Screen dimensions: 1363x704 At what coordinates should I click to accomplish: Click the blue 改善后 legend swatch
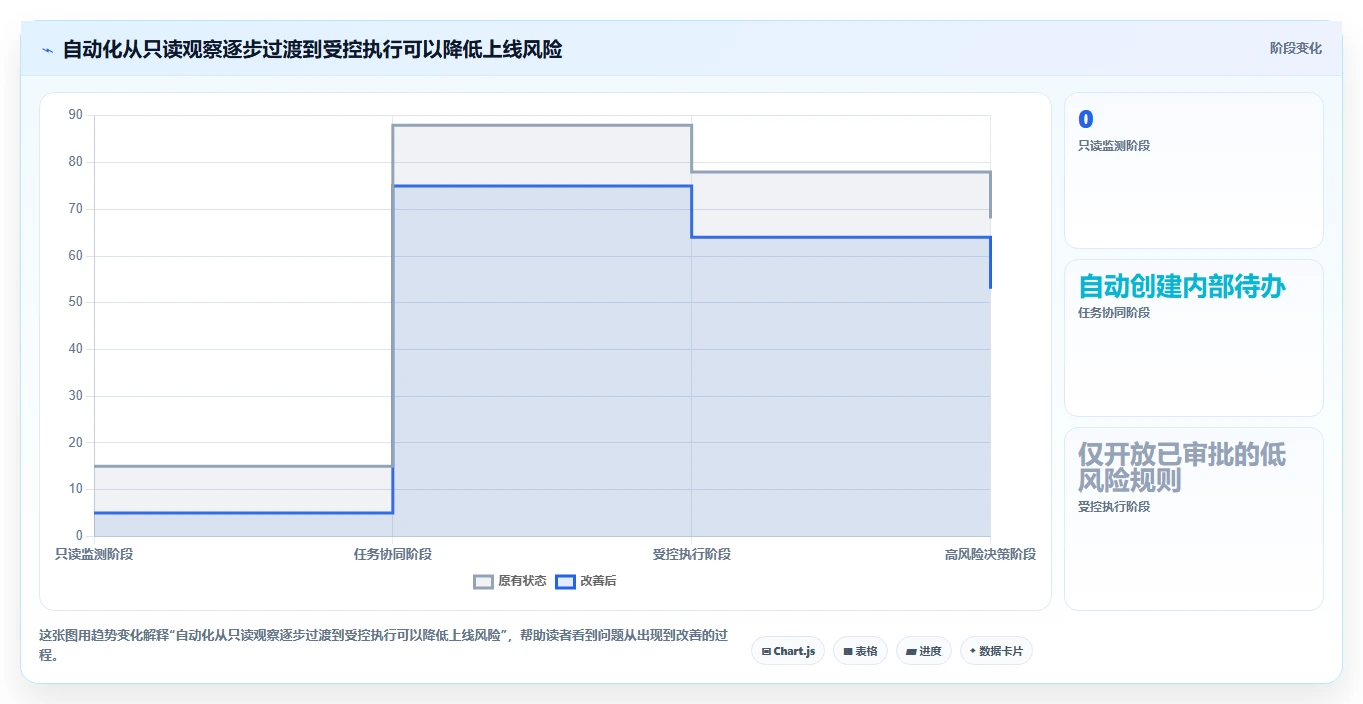coord(566,581)
